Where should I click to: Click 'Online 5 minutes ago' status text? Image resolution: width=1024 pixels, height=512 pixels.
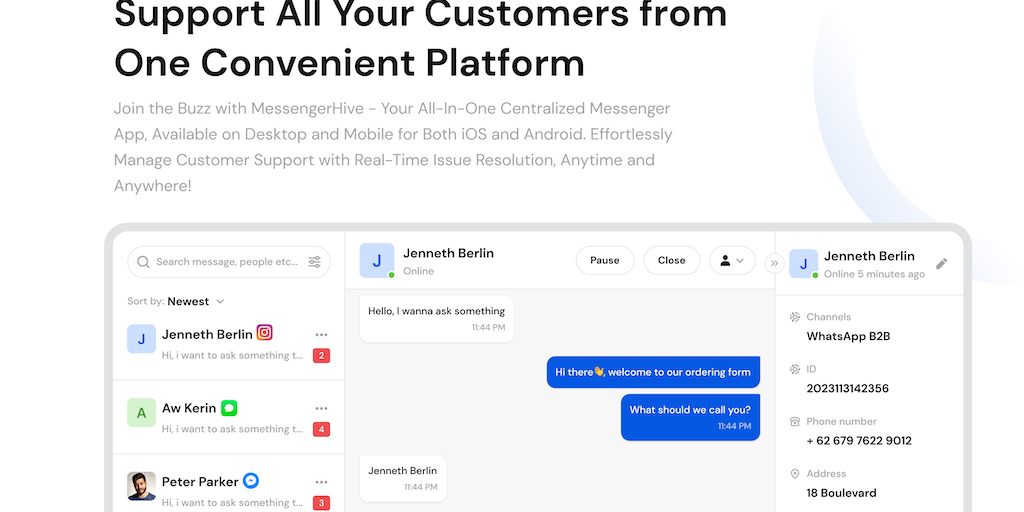click(x=874, y=274)
